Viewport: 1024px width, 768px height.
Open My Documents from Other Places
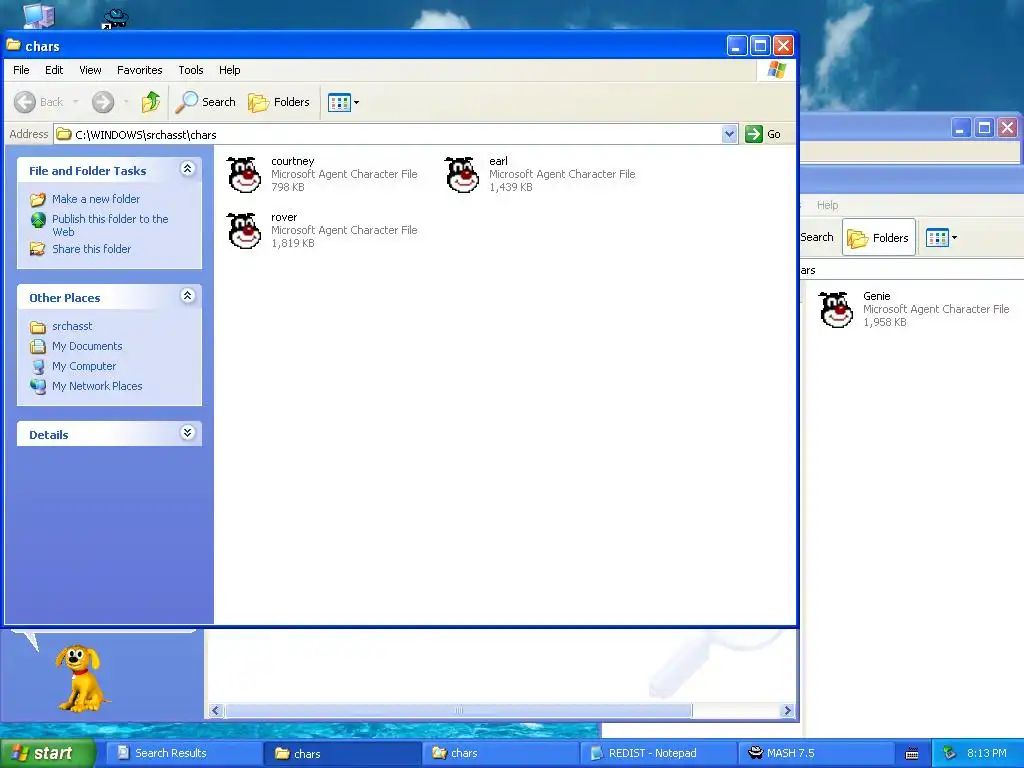(87, 346)
